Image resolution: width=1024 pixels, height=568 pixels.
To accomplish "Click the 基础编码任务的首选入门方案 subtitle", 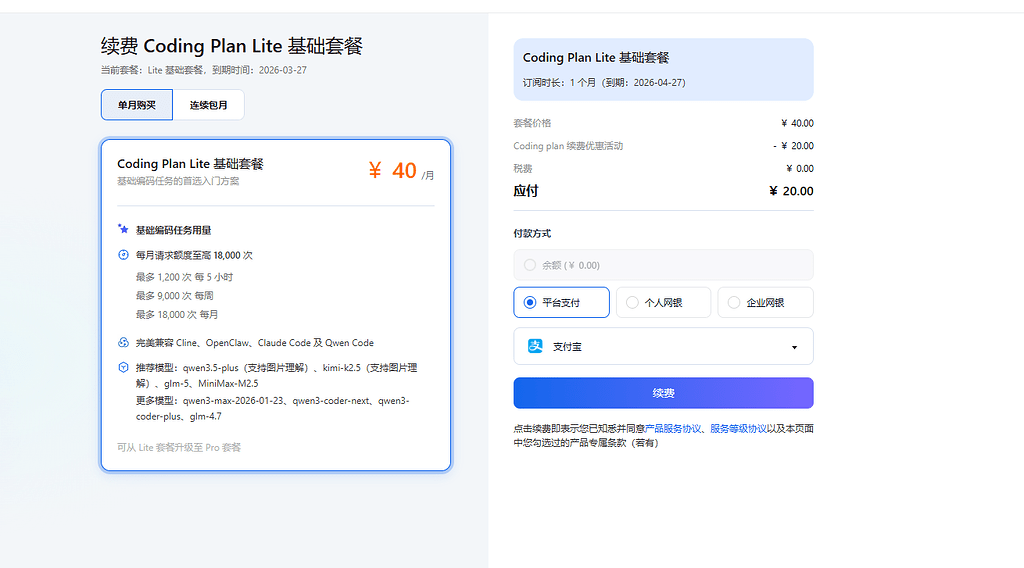I will [x=178, y=181].
